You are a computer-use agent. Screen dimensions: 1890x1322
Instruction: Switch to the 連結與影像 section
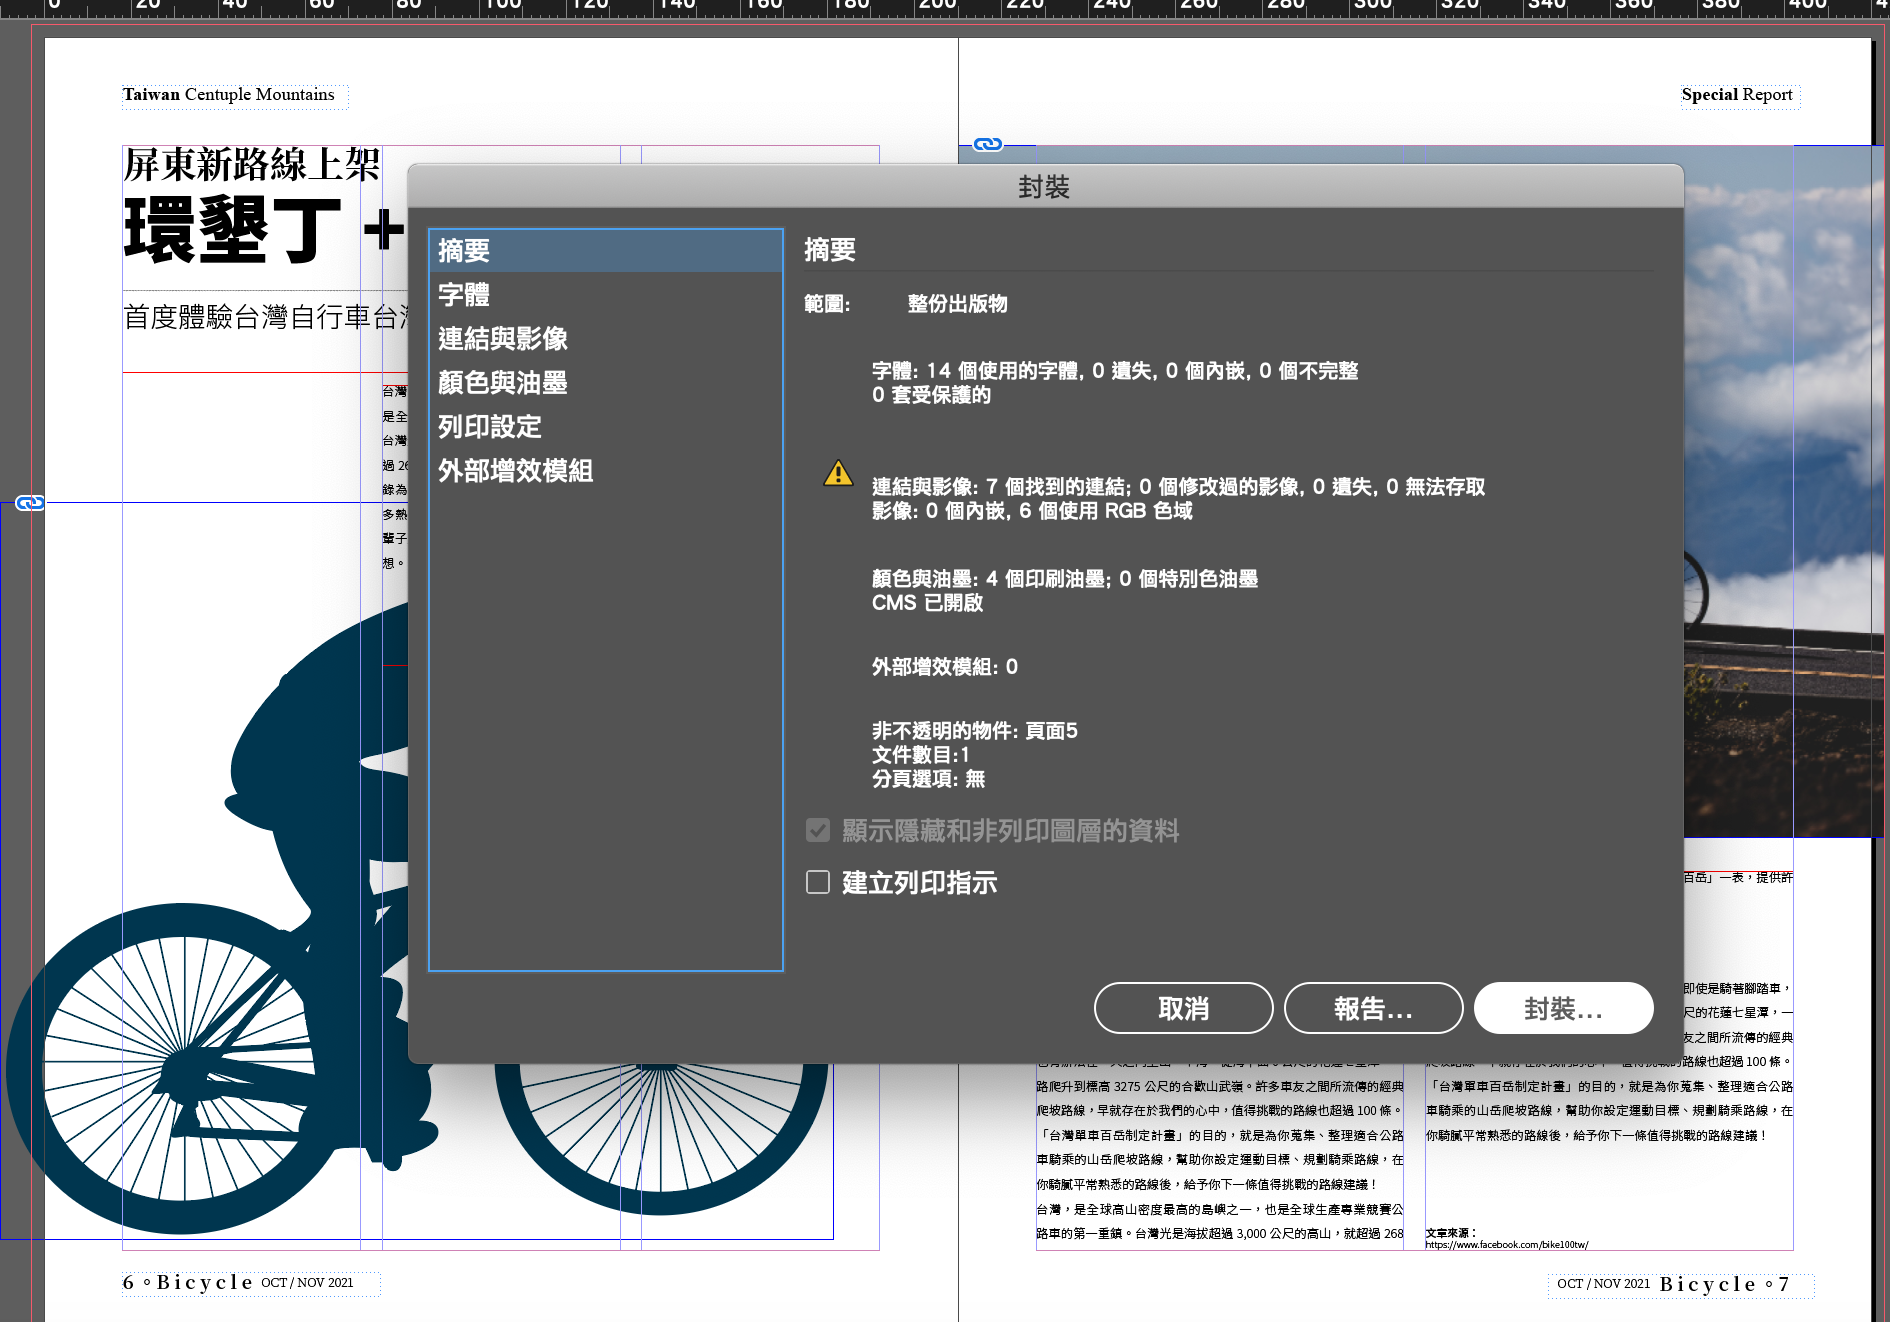click(502, 339)
